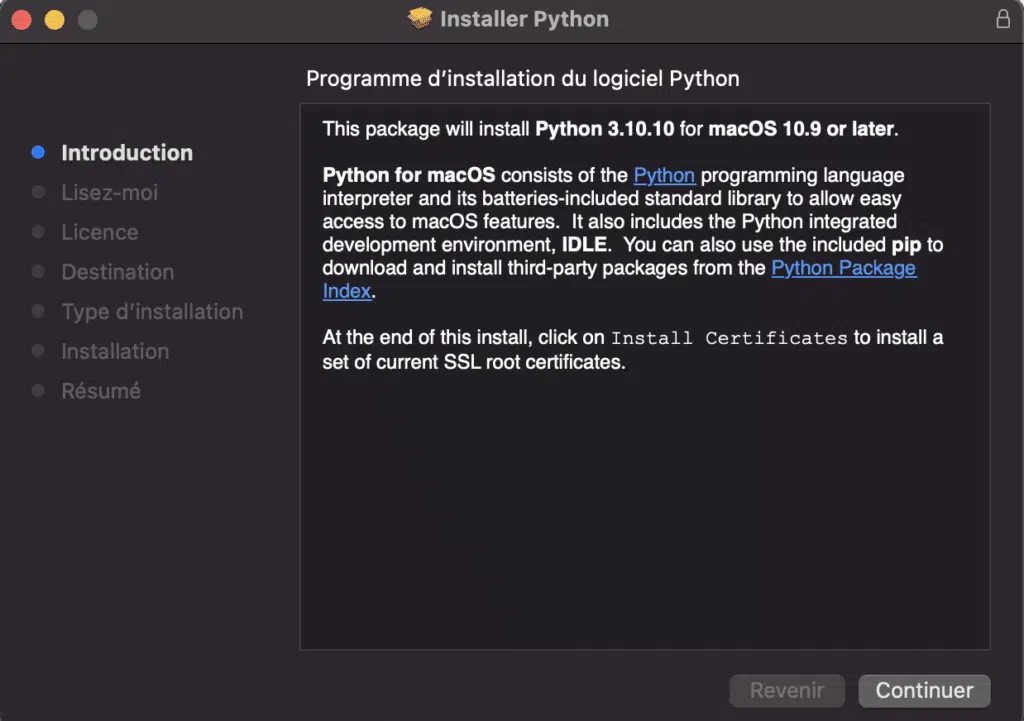Click the heading 'Programme d'installation du logiciel Python'

[522, 79]
